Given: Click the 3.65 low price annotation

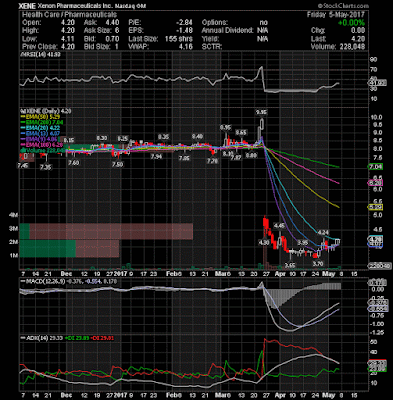Looking at the screenshot, I should coord(290,265).
